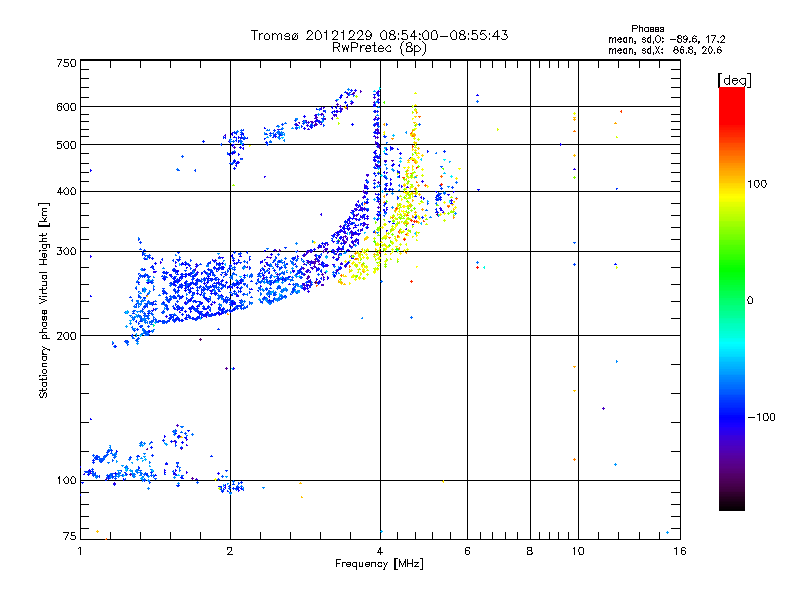800x600 pixels.
Task: Click the y-axis tick label '300'
Action: (66, 252)
